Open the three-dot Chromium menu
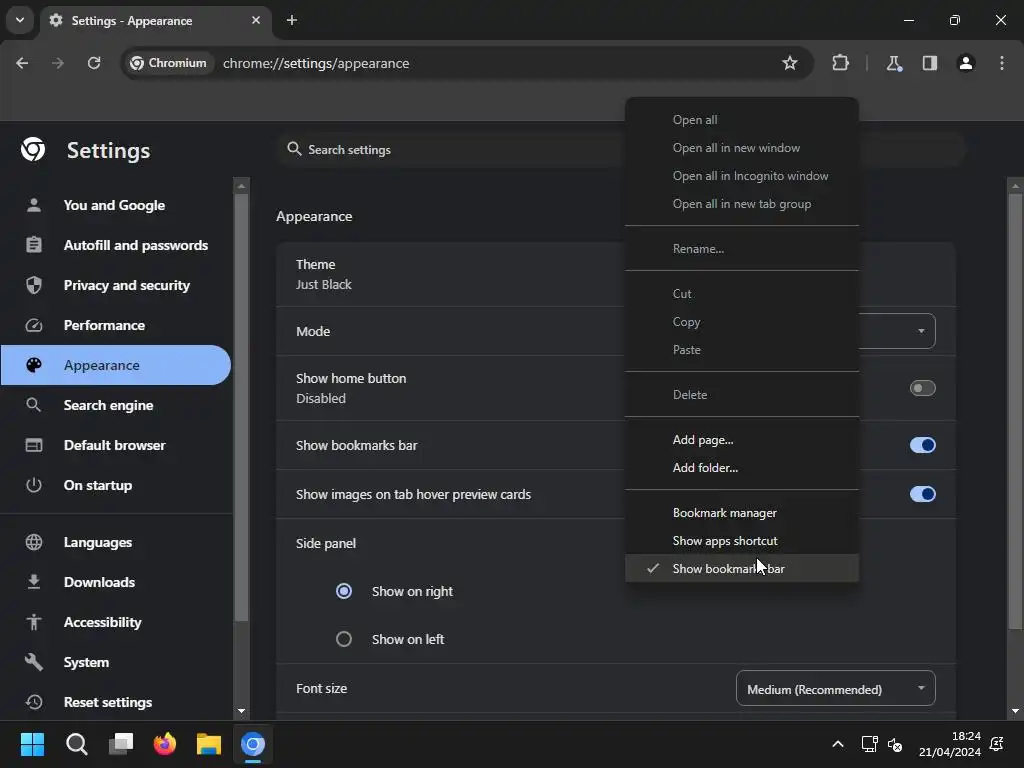 click(1002, 63)
